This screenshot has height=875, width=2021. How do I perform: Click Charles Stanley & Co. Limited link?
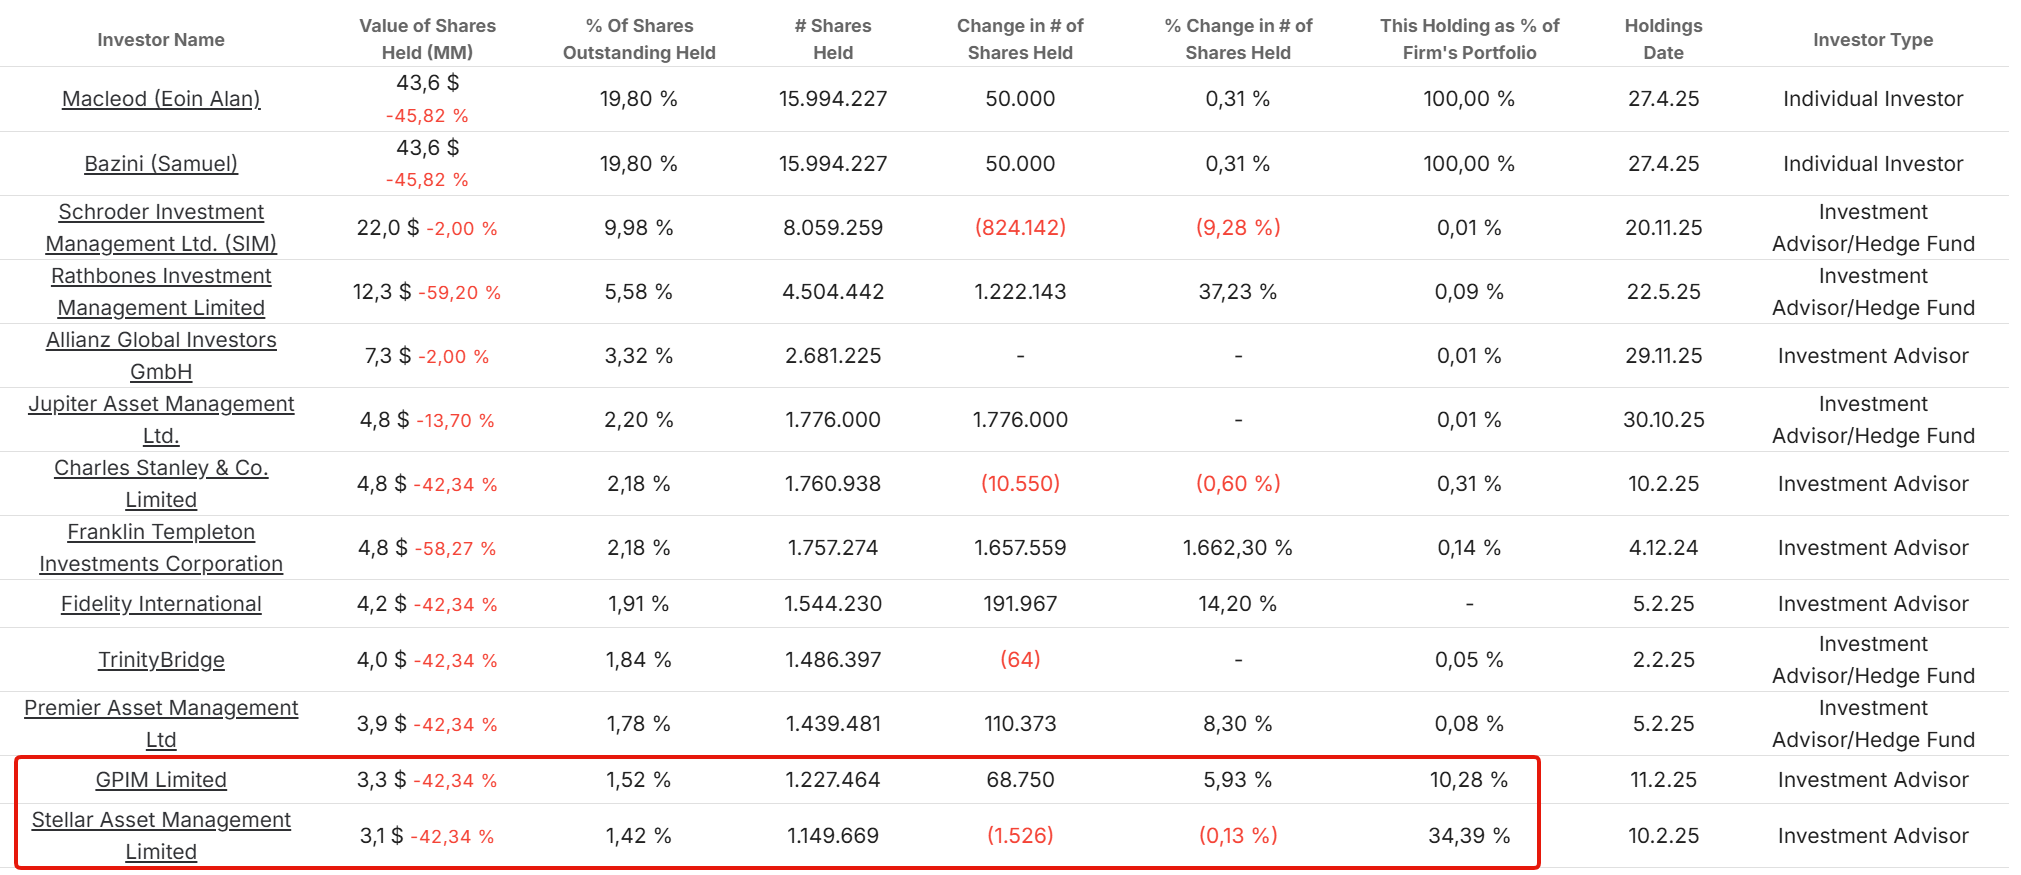click(x=161, y=484)
